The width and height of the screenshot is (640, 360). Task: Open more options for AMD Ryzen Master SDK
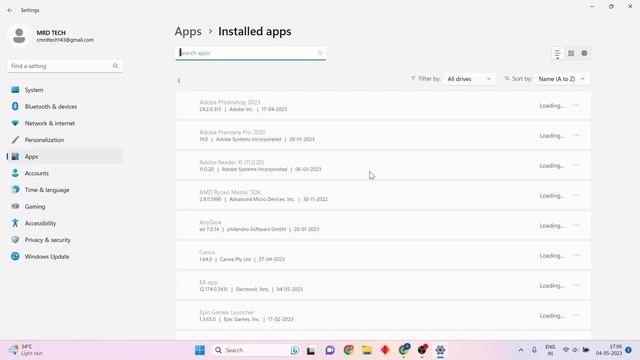576,196
